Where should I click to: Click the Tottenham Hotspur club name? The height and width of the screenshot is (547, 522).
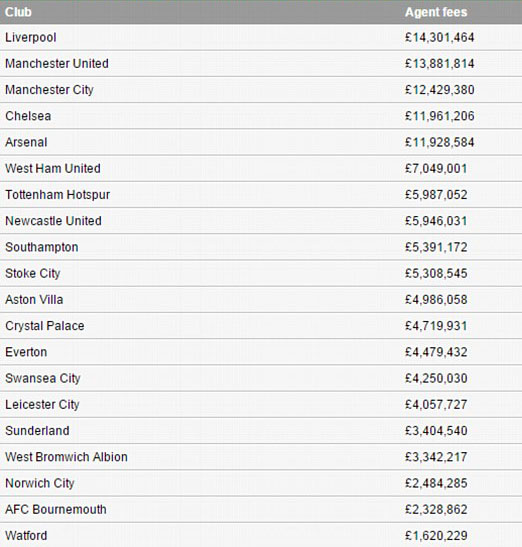(58, 195)
